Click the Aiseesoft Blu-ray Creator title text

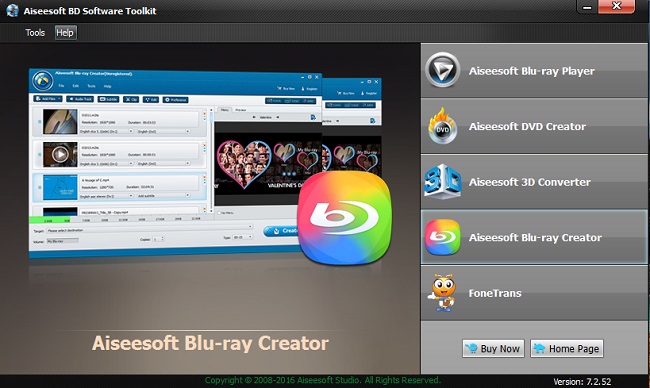(x=210, y=344)
